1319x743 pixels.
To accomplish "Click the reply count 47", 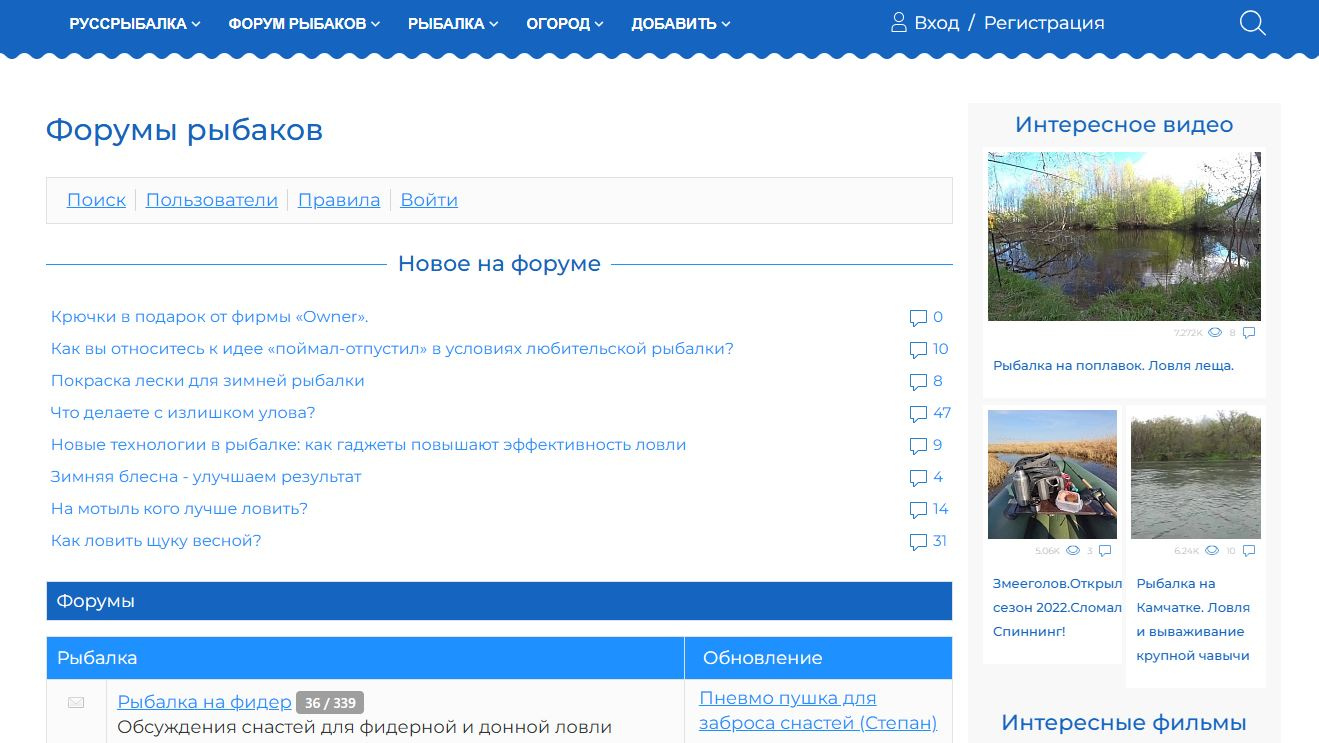I will [x=942, y=413].
